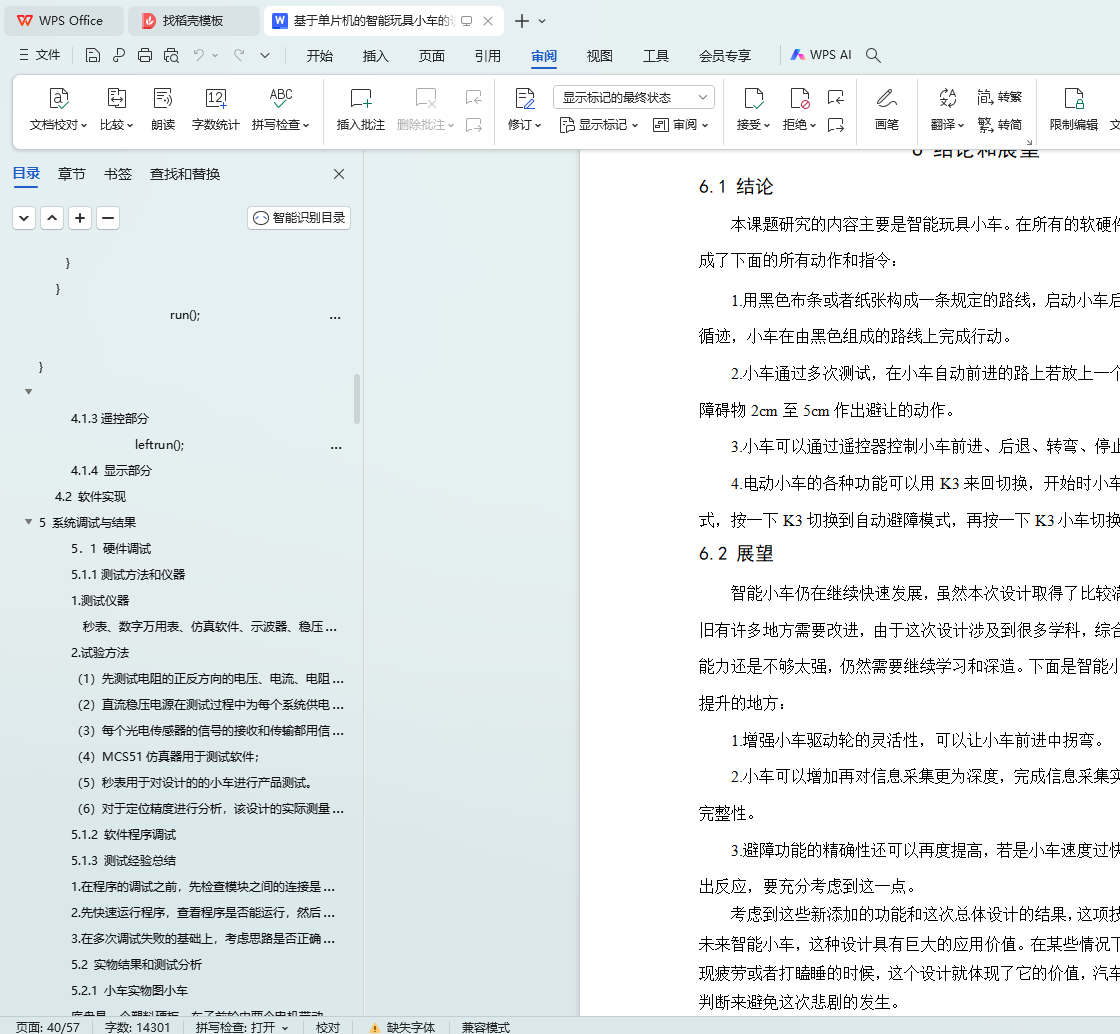Viewport: 1120px width, 1034px height.
Task: Open the Translate tool (翻译)
Action: click(x=947, y=109)
